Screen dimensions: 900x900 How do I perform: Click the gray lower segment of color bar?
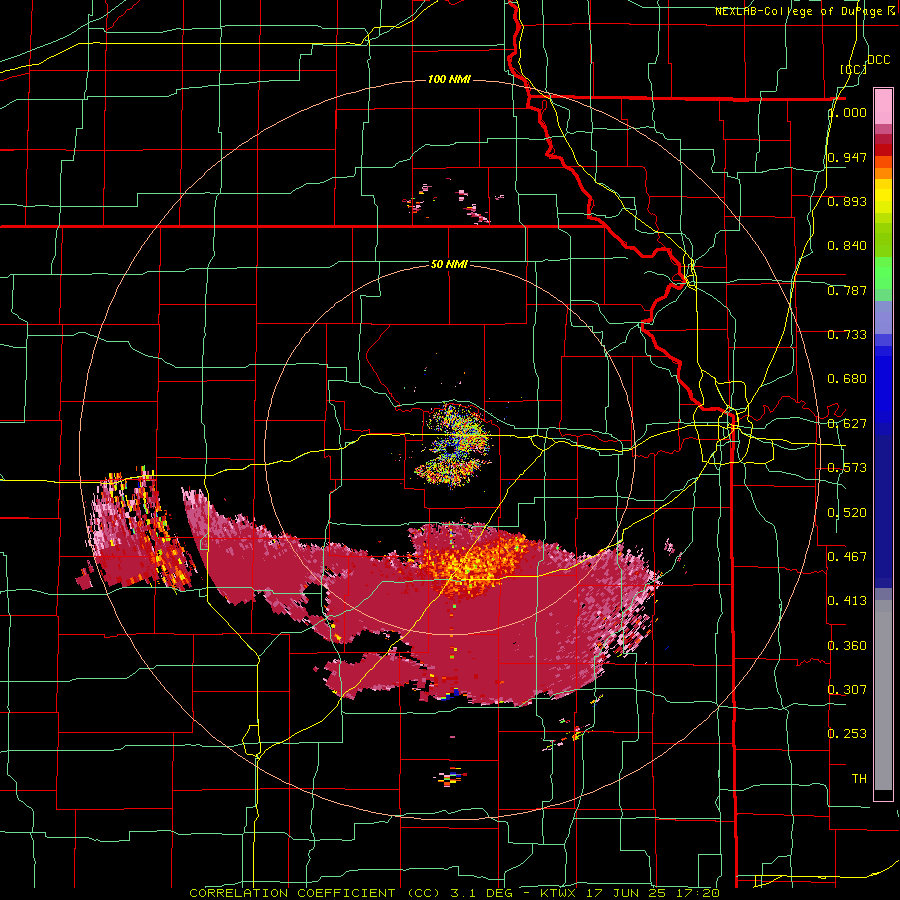(883, 695)
